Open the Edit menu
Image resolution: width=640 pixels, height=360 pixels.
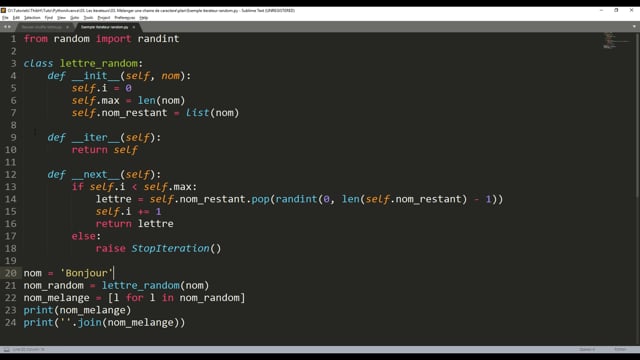pyautogui.click(x=16, y=18)
